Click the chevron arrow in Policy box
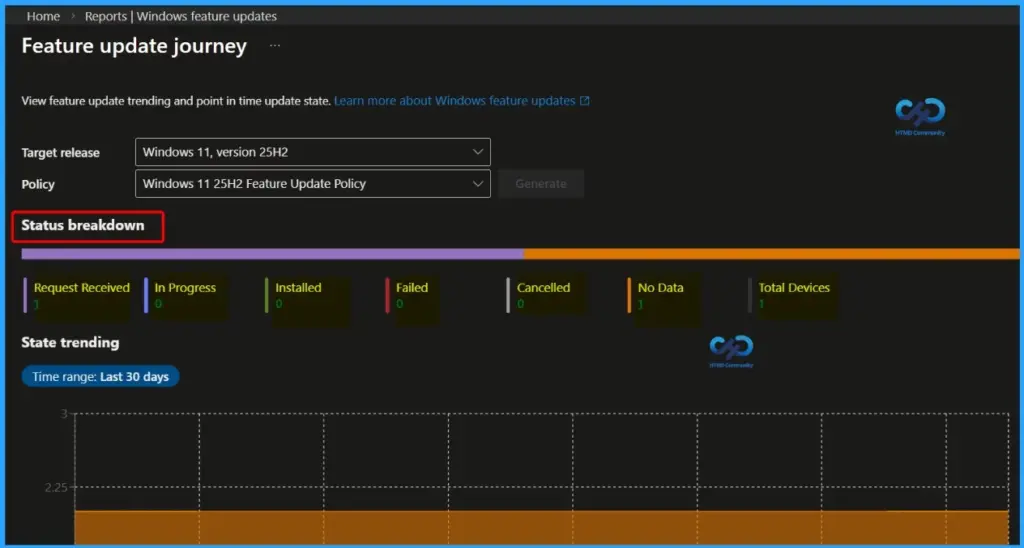The height and width of the screenshot is (548, 1024). point(478,184)
